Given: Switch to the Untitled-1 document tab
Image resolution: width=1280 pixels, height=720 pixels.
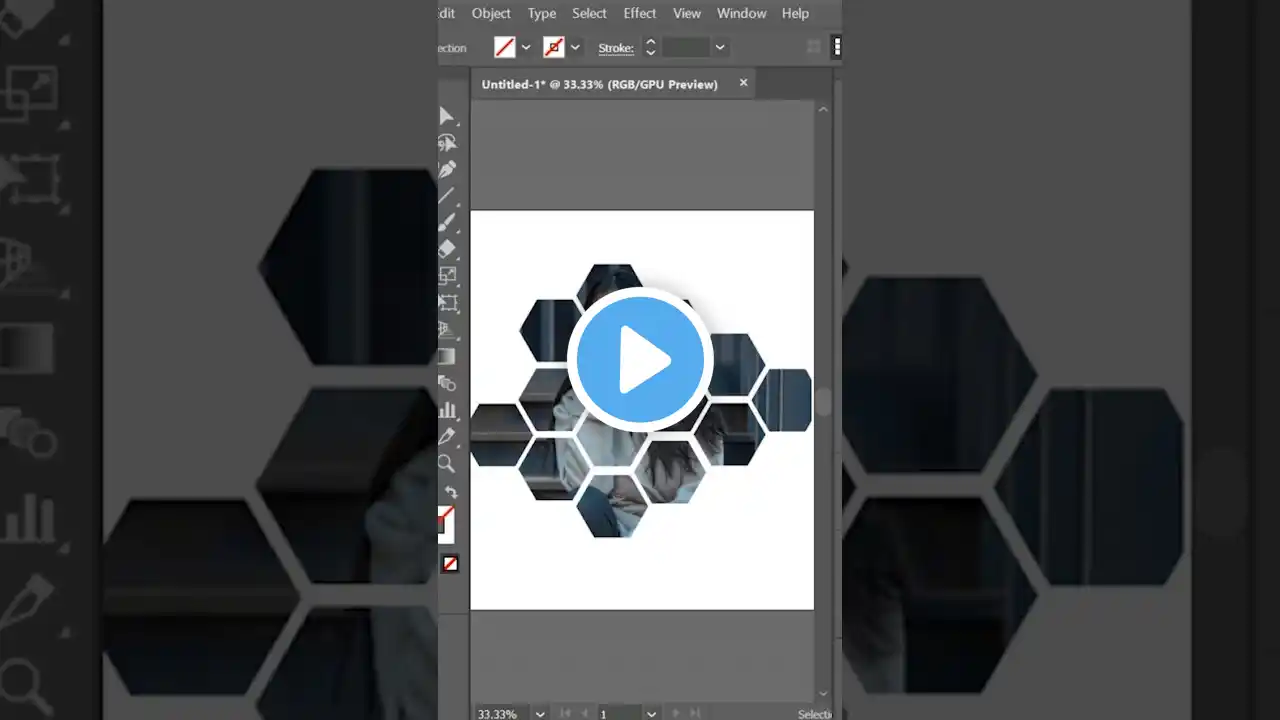Looking at the screenshot, I should tap(600, 84).
